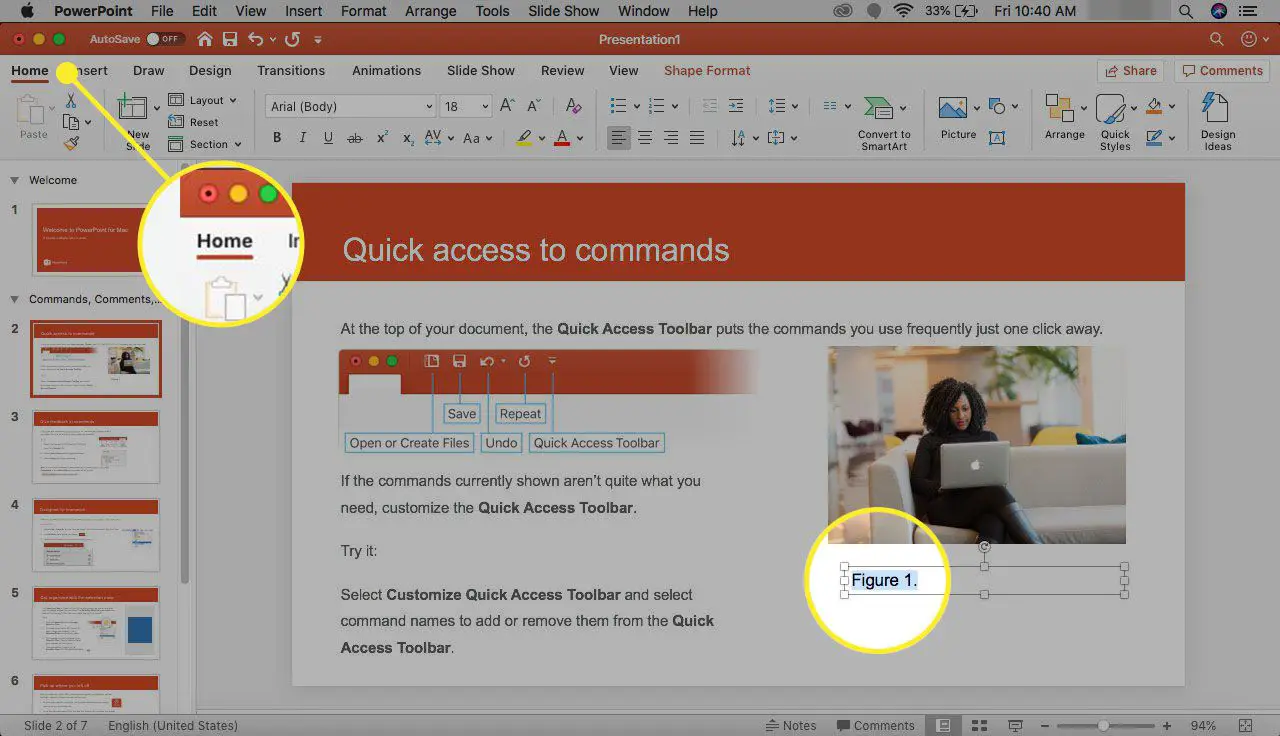This screenshot has height=736, width=1280.
Task: Click the Repeat icon in title bar
Action: (x=292, y=39)
